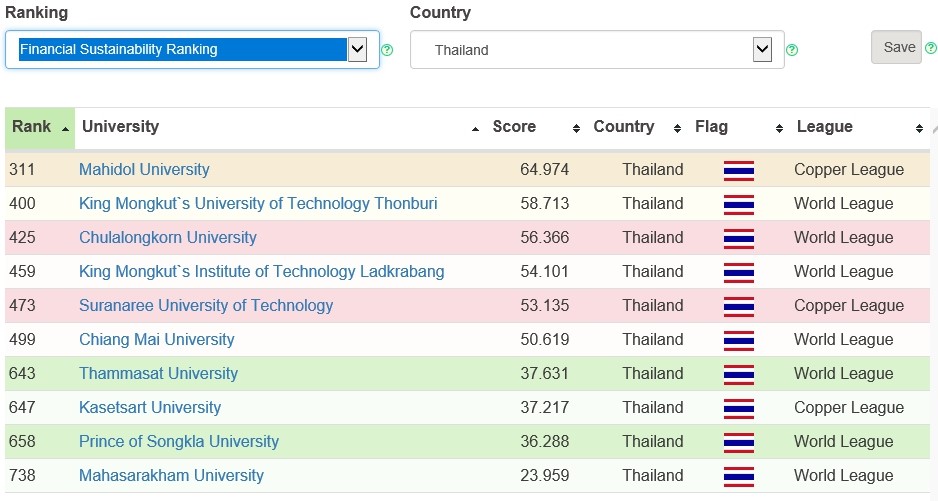Click Thailand flag in Thonburi row
Image resolution: width=938 pixels, height=501 pixels.
click(739, 205)
